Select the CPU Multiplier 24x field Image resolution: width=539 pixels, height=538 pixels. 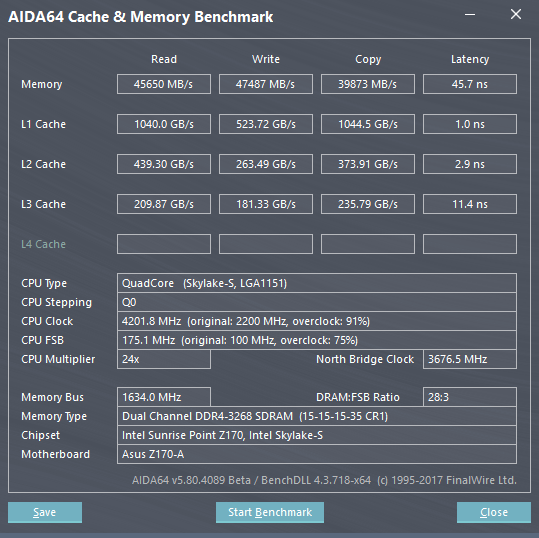(x=164, y=359)
